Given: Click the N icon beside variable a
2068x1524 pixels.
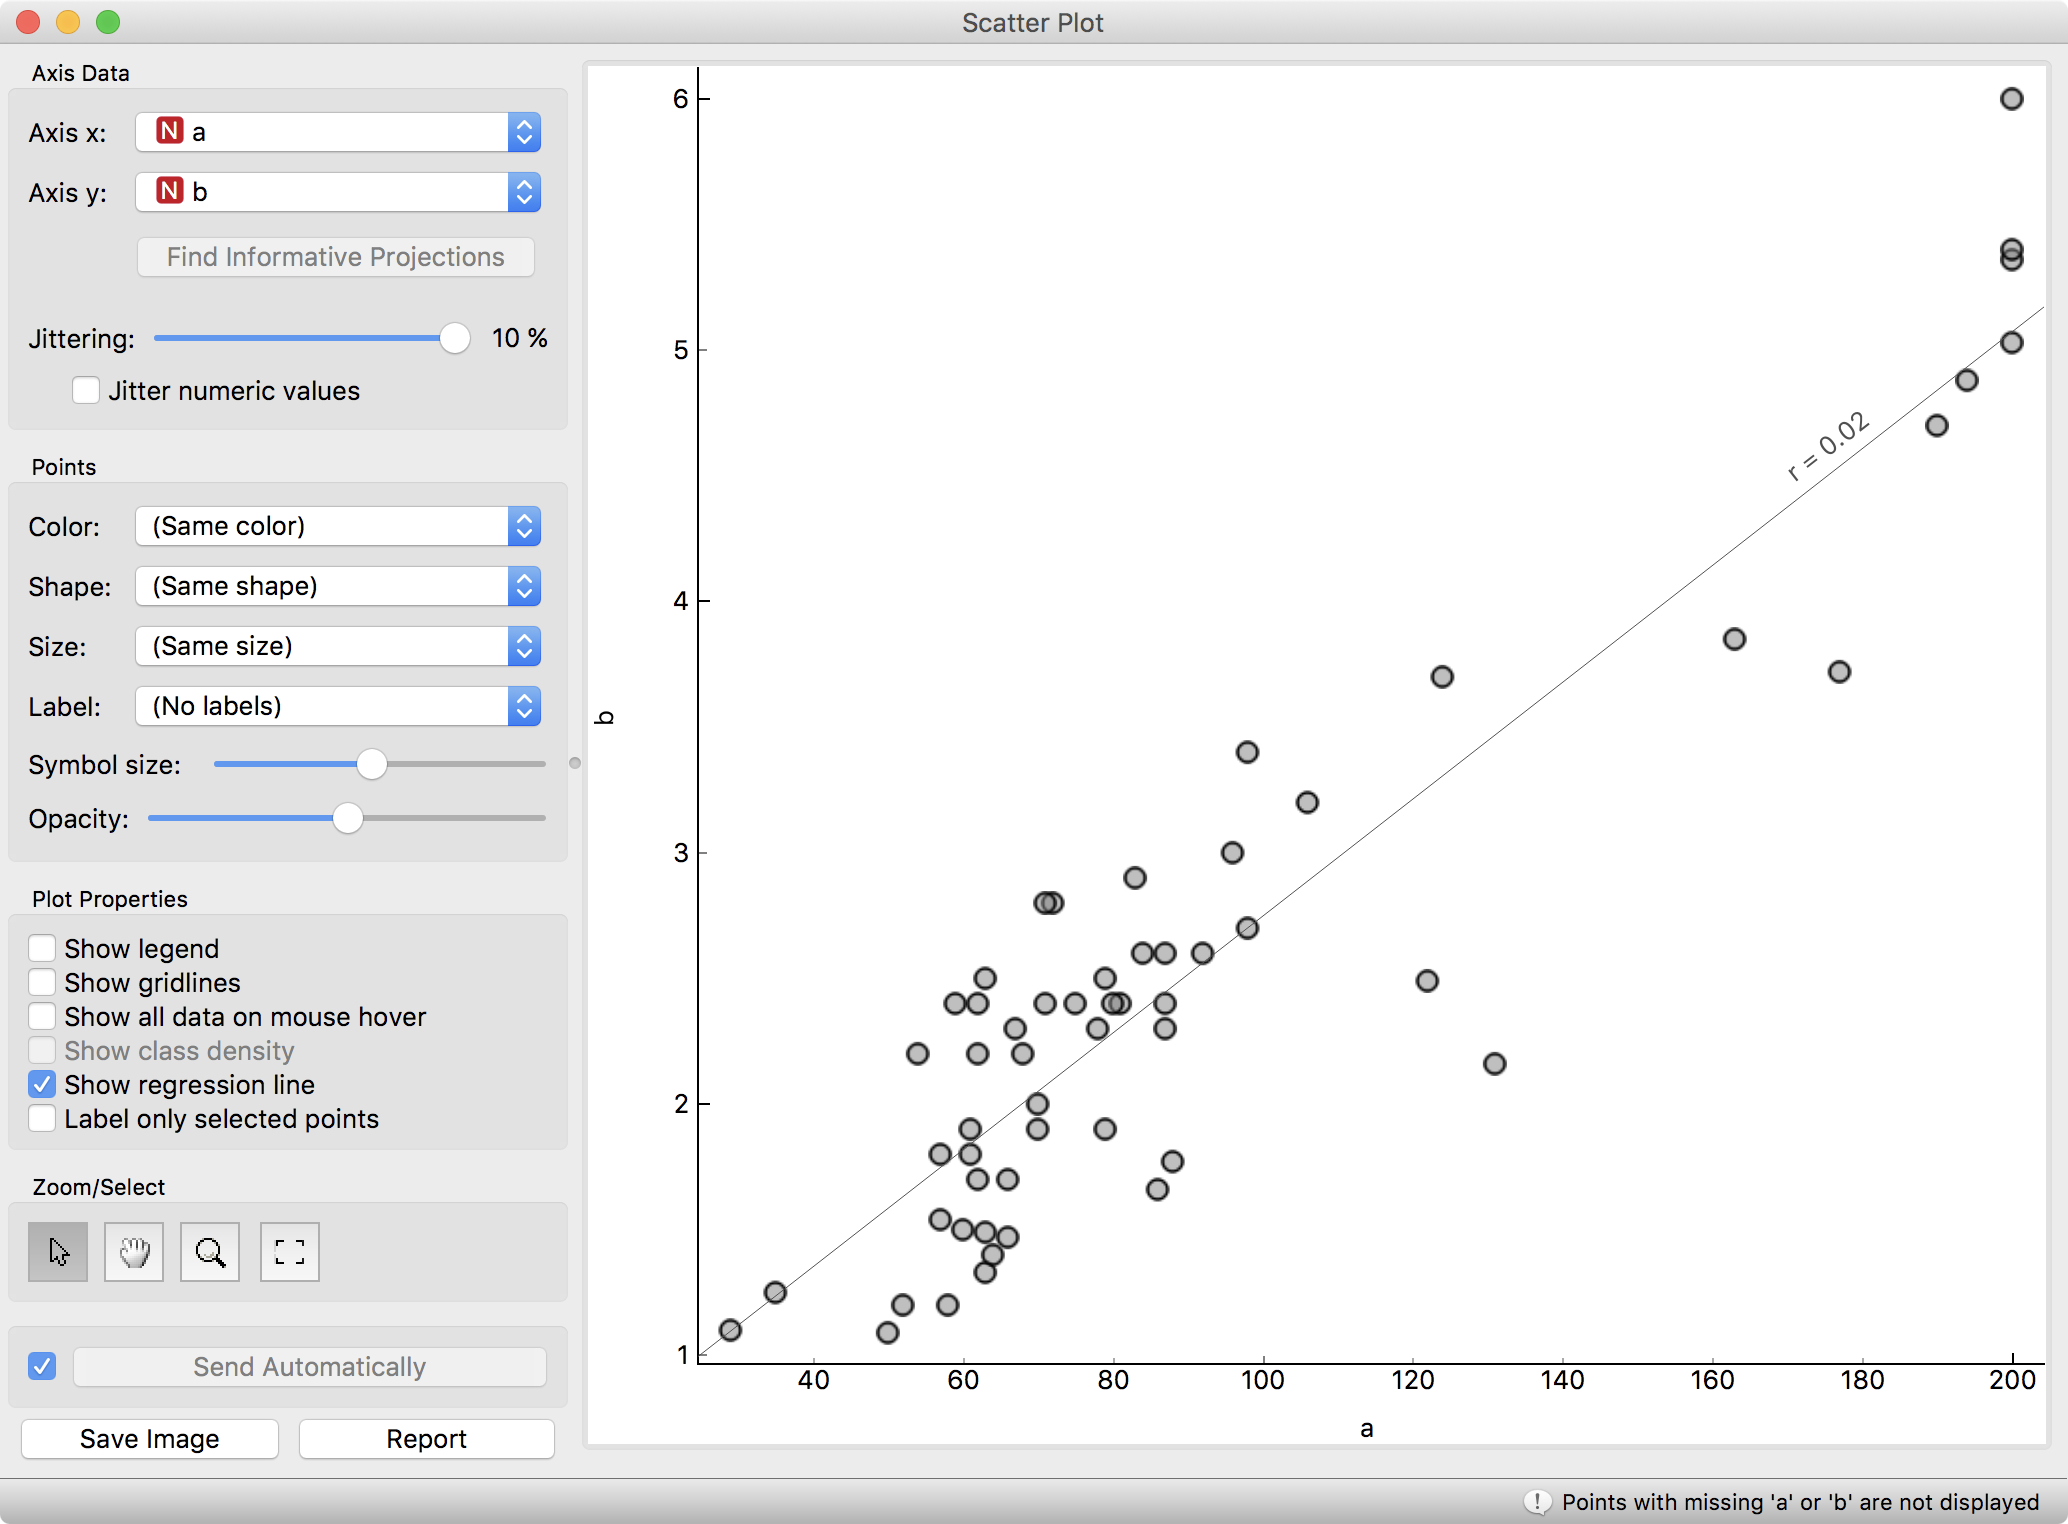Looking at the screenshot, I should 169,131.
